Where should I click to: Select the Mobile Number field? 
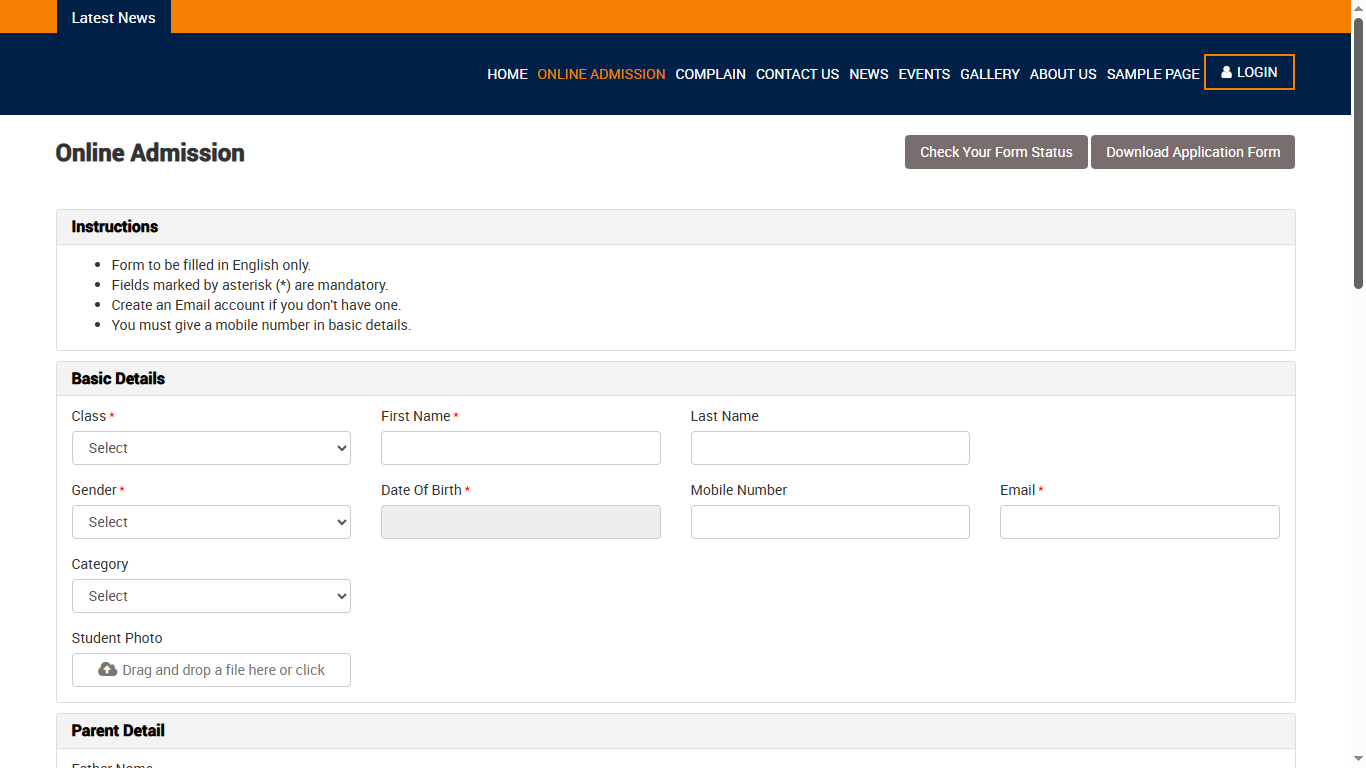829,522
